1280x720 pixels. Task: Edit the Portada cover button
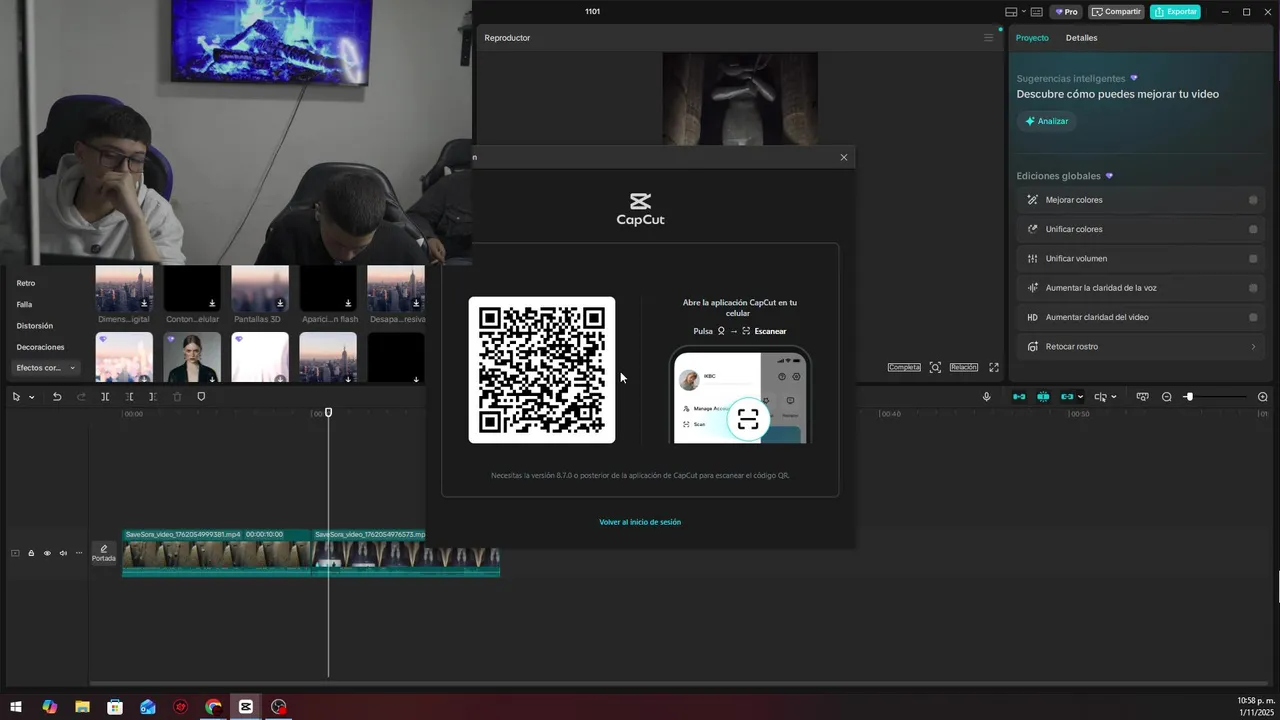[x=104, y=553]
